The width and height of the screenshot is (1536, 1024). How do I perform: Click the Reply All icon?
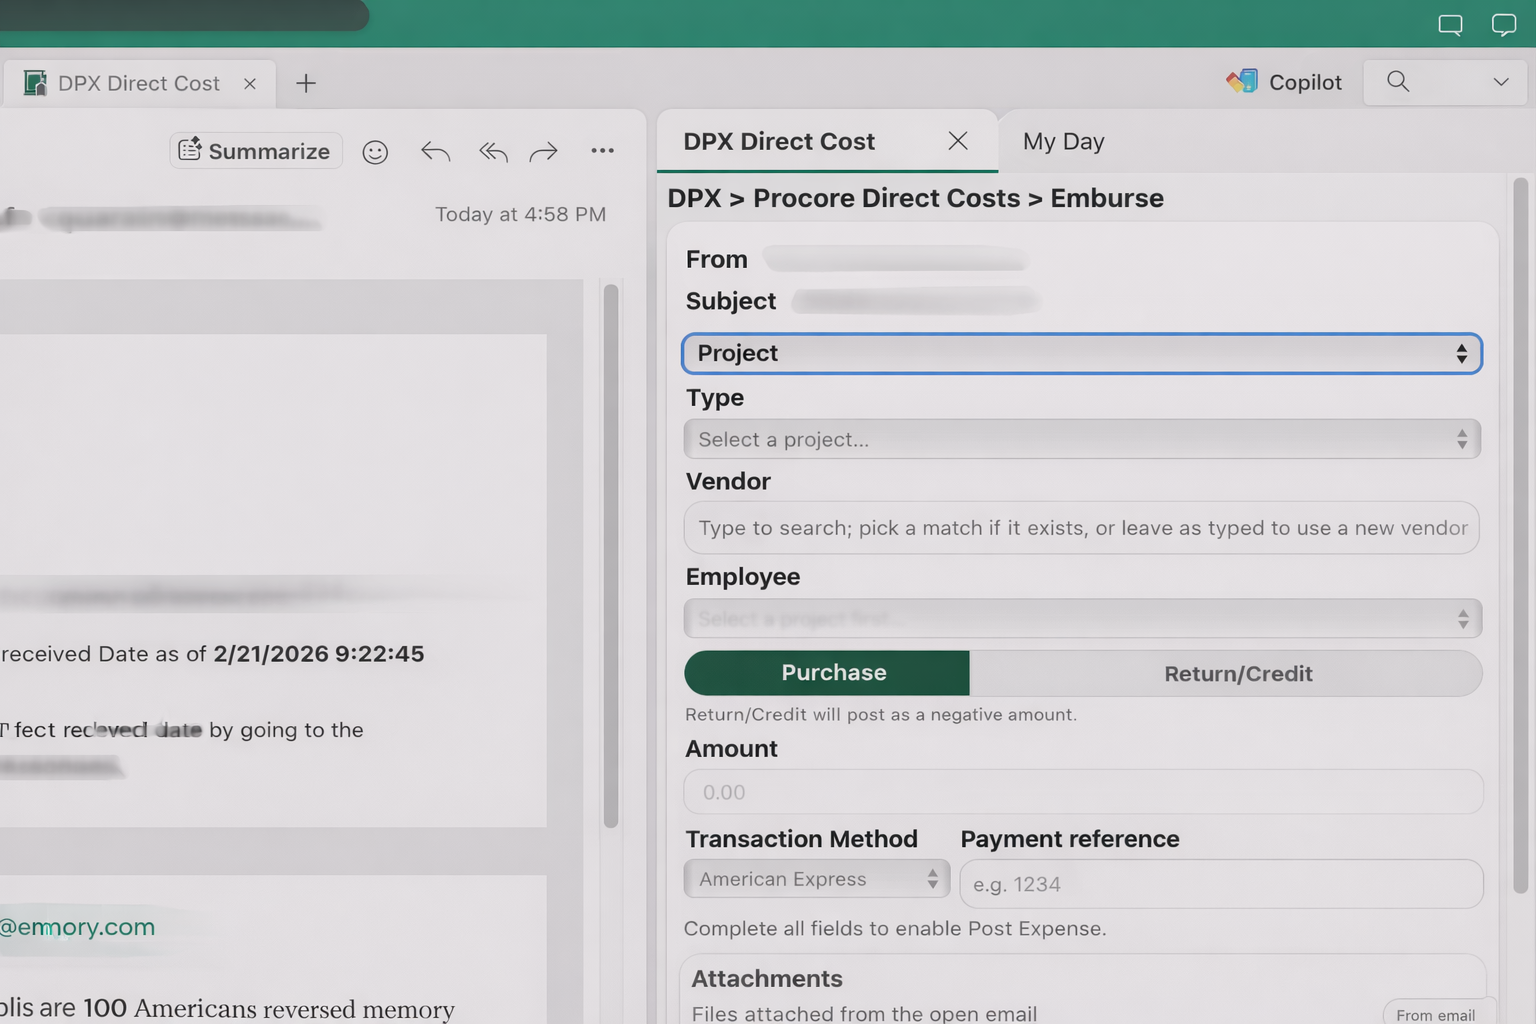click(x=493, y=151)
